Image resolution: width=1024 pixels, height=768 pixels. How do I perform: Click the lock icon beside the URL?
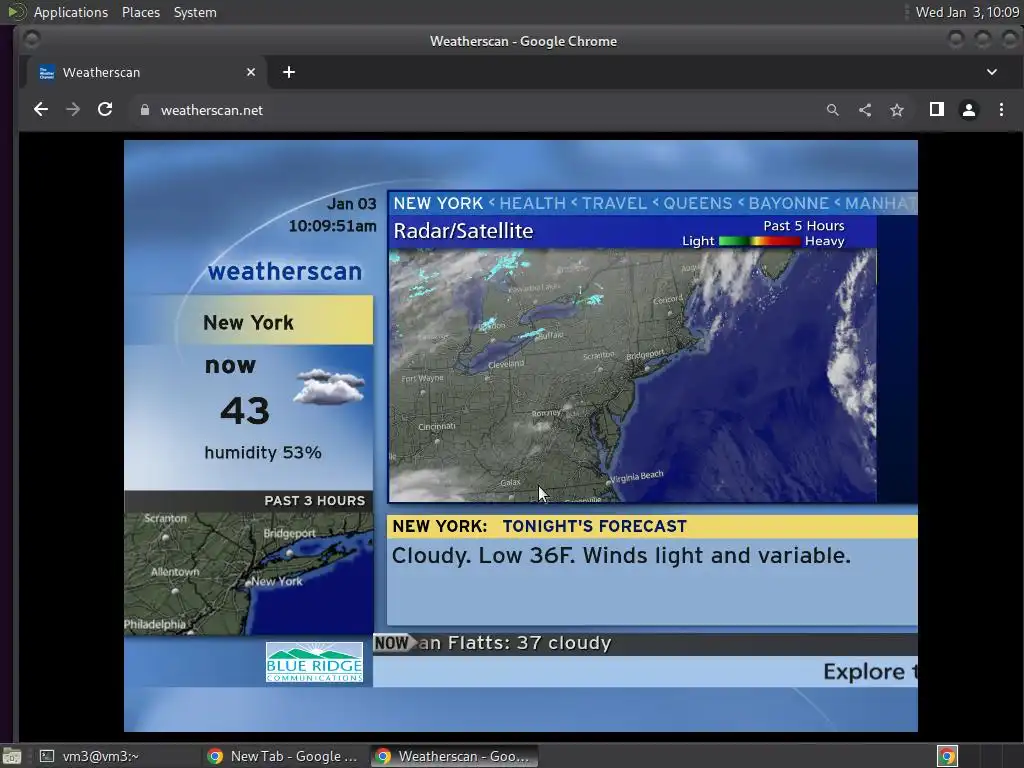(x=145, y=110)
